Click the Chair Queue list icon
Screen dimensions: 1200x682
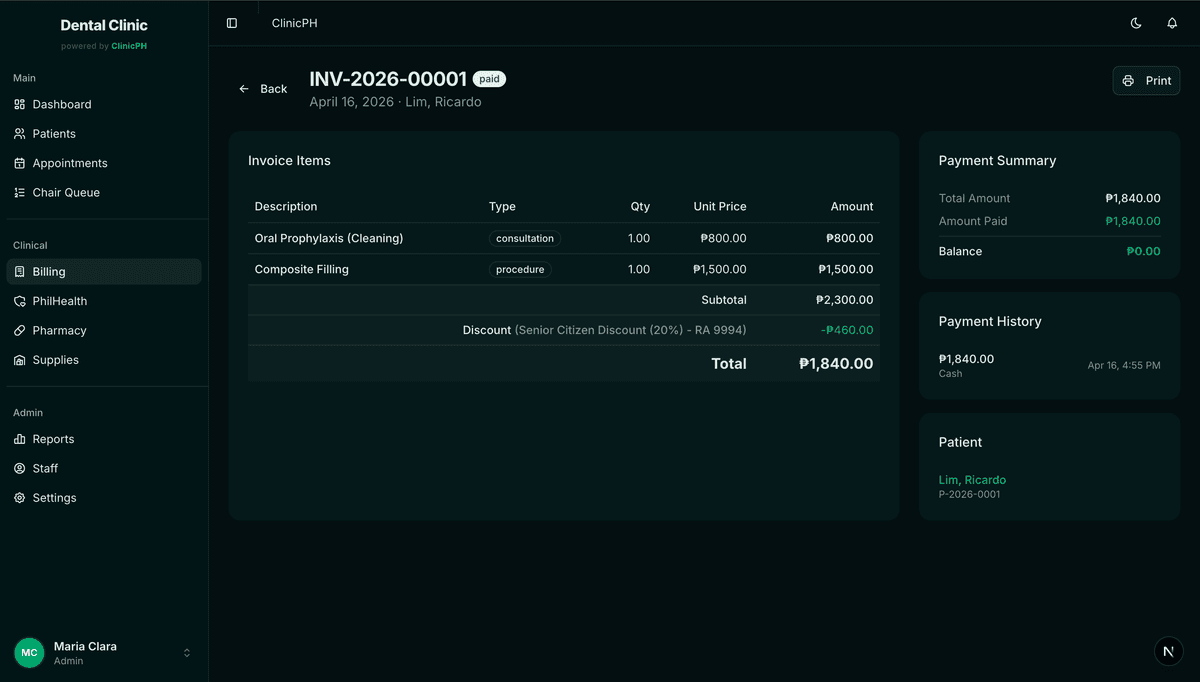click(20, 193)
